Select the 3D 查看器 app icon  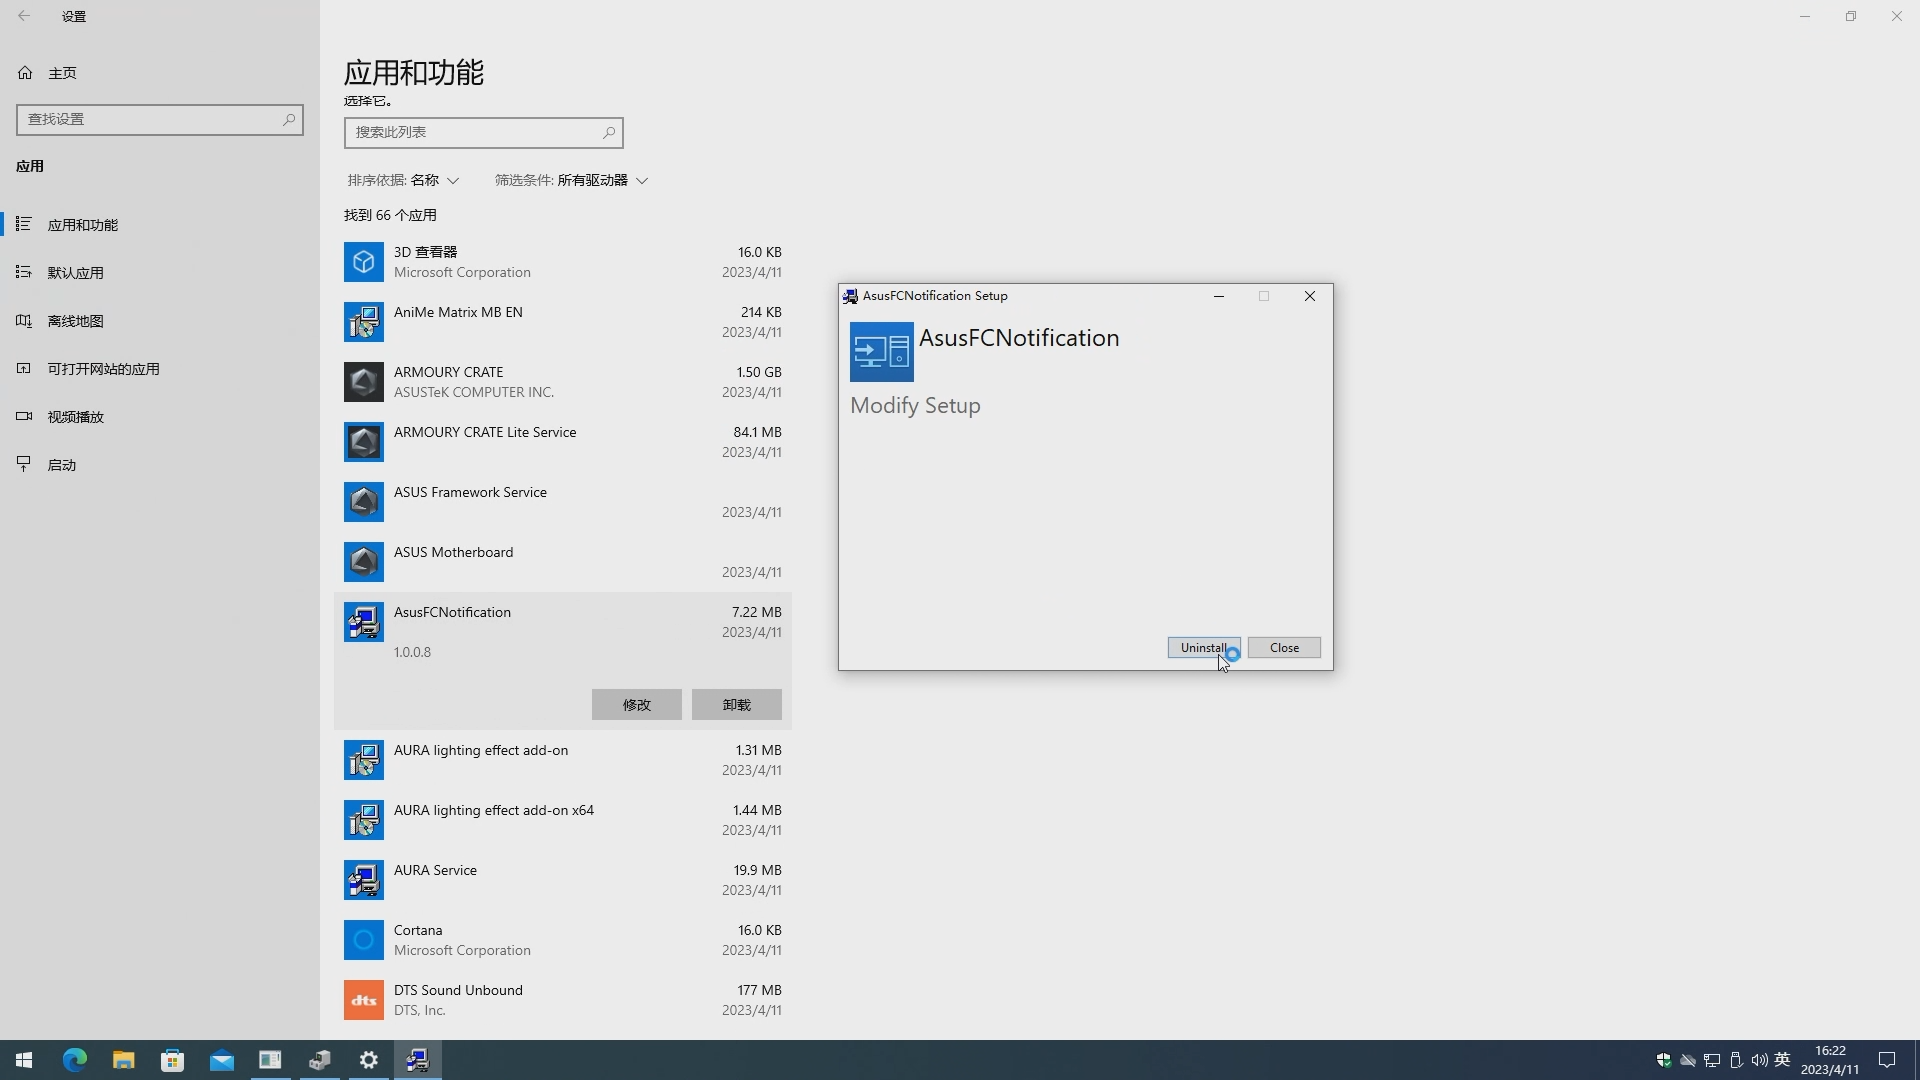(x=363, y=261)
